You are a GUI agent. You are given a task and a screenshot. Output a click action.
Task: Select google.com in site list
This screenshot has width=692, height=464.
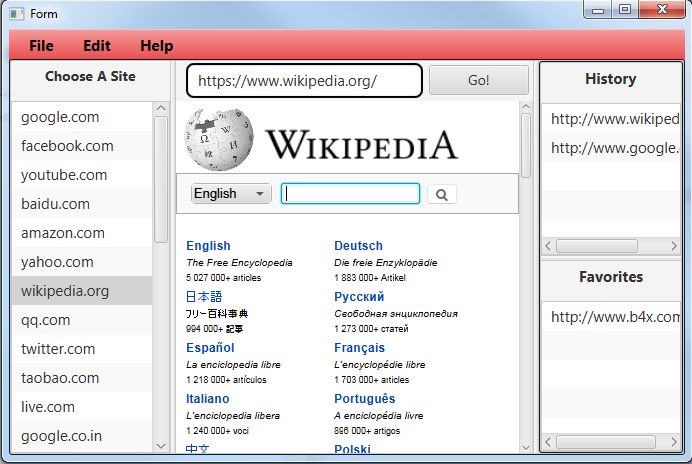coord(82,117)
